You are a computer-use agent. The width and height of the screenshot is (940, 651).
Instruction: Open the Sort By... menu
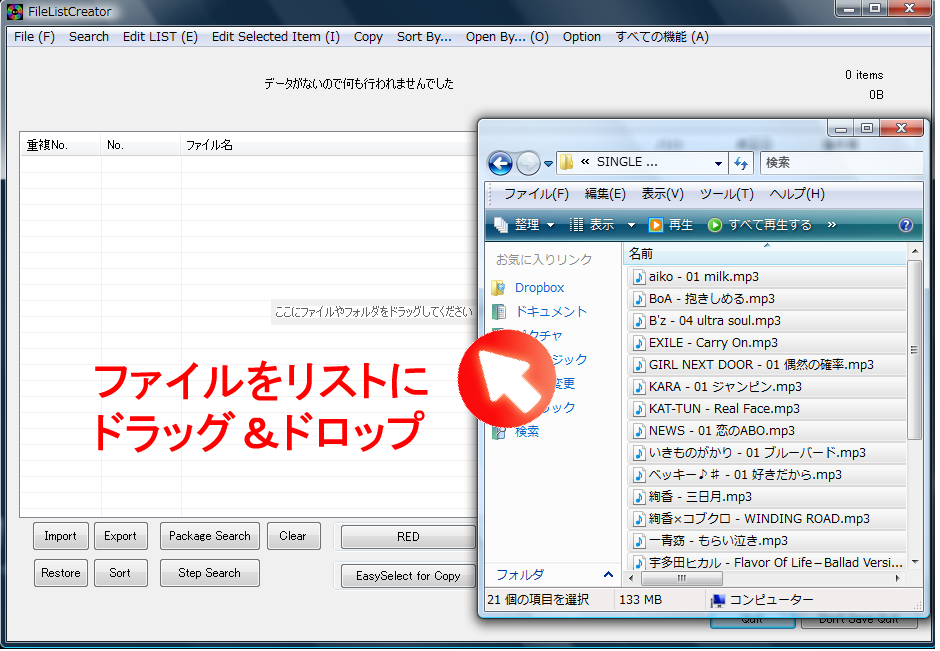point(424,37)
